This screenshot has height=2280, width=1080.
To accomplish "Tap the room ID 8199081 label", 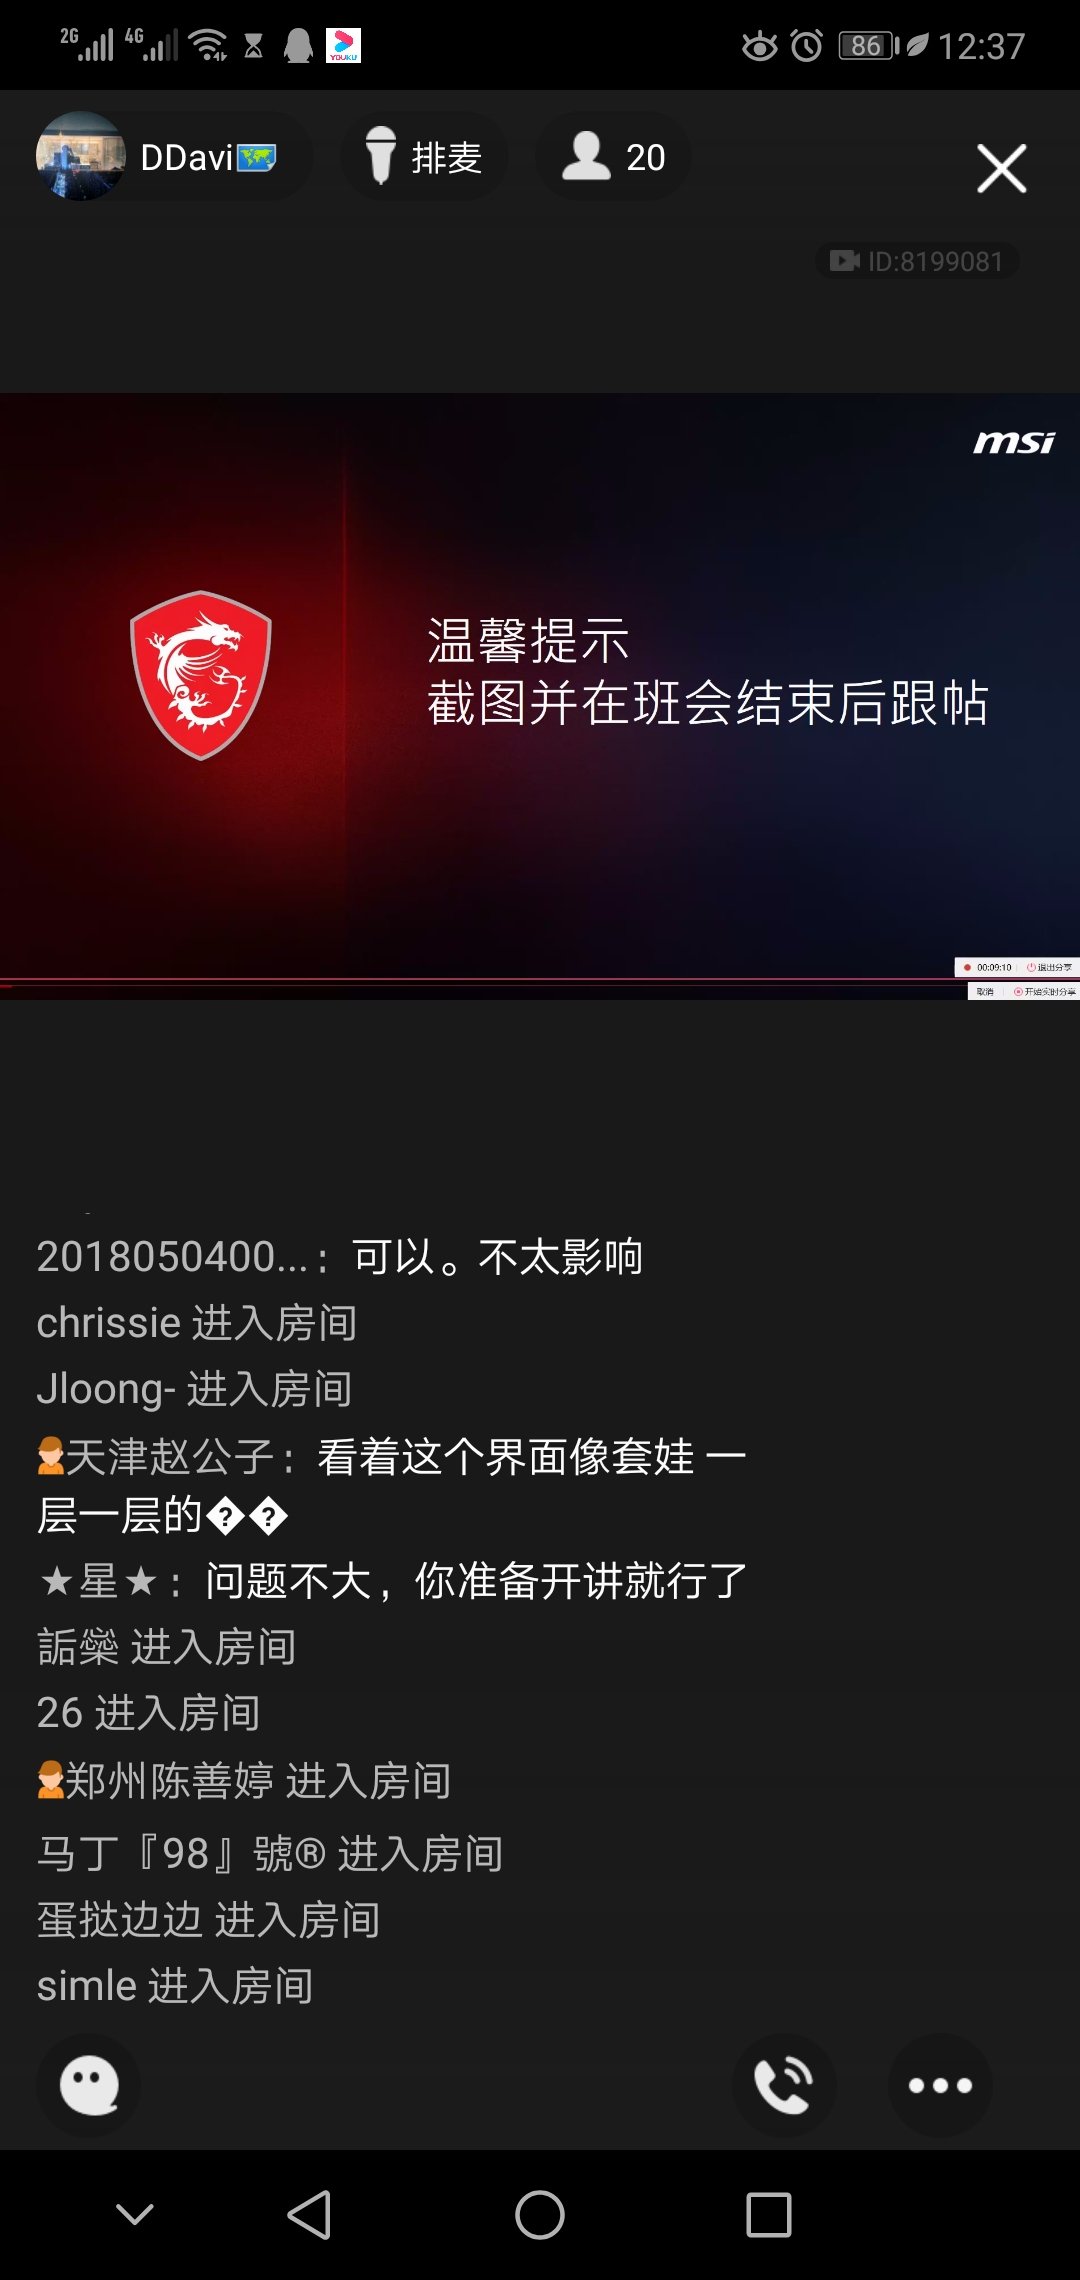I will tap(917, 261).
